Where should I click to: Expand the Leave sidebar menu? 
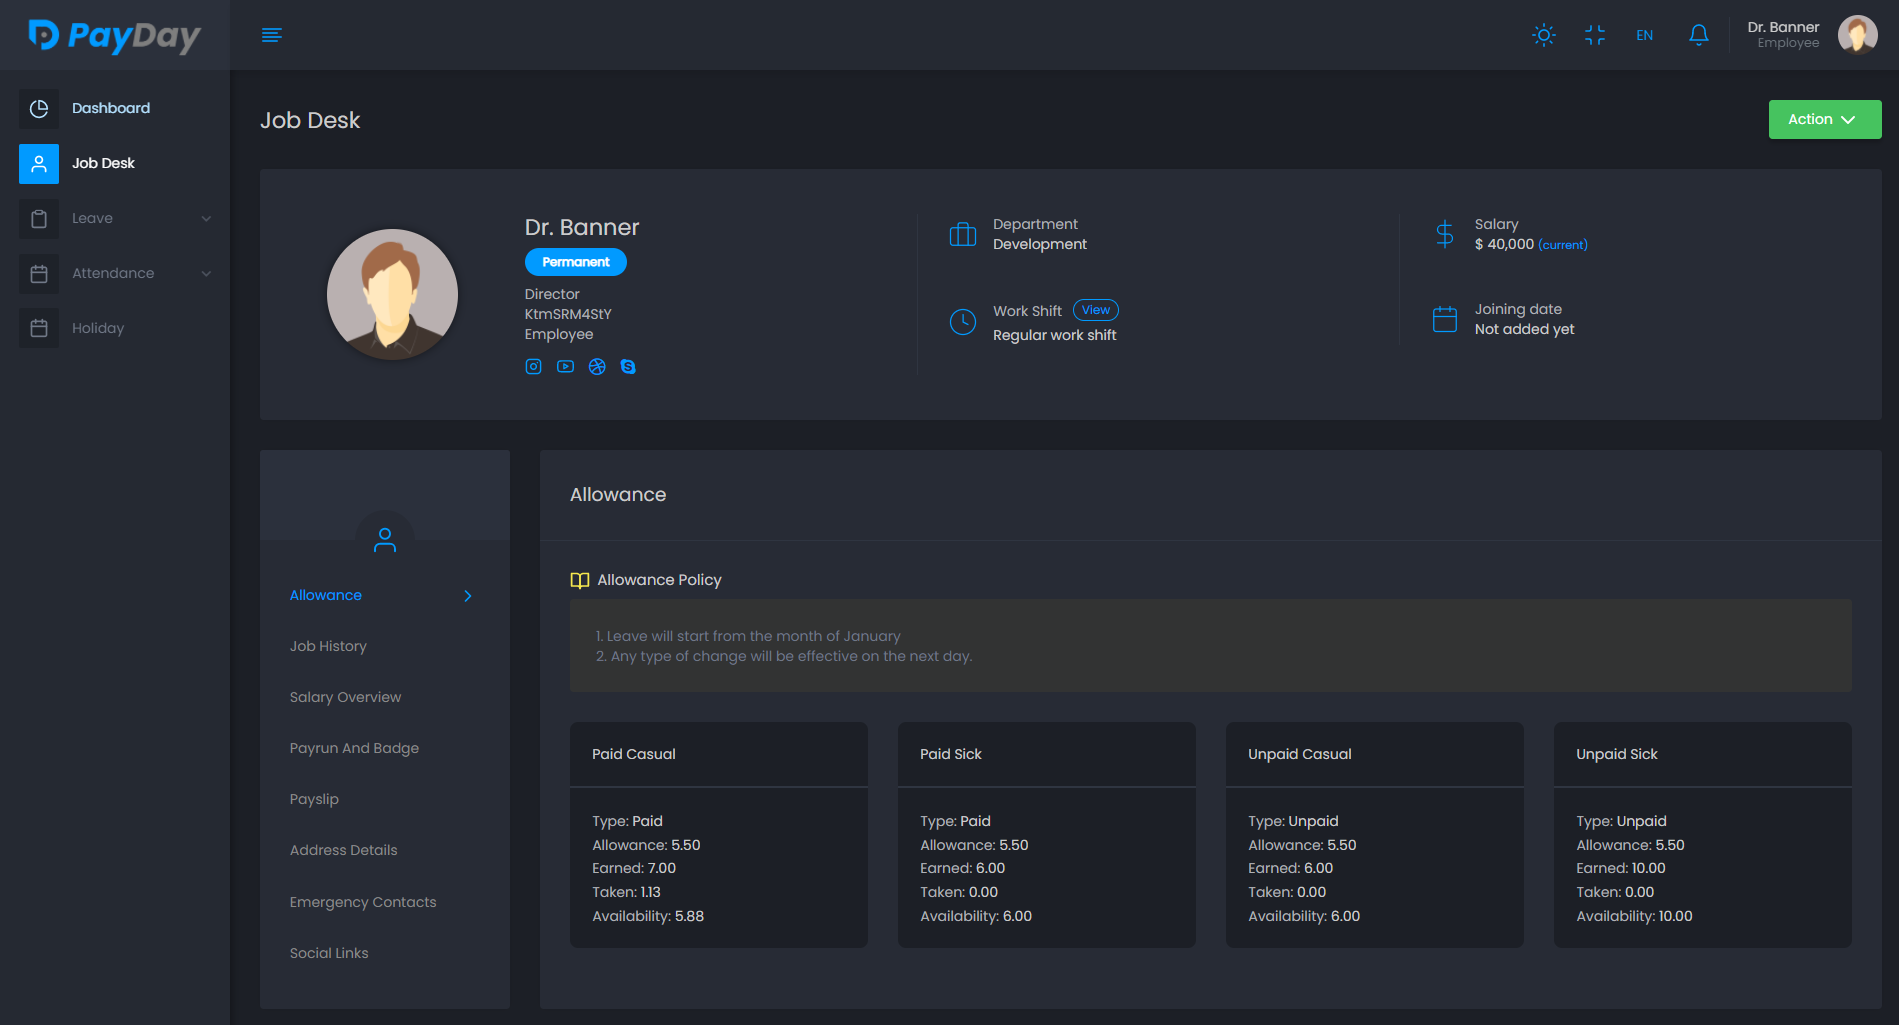click(x=115, y=218)
